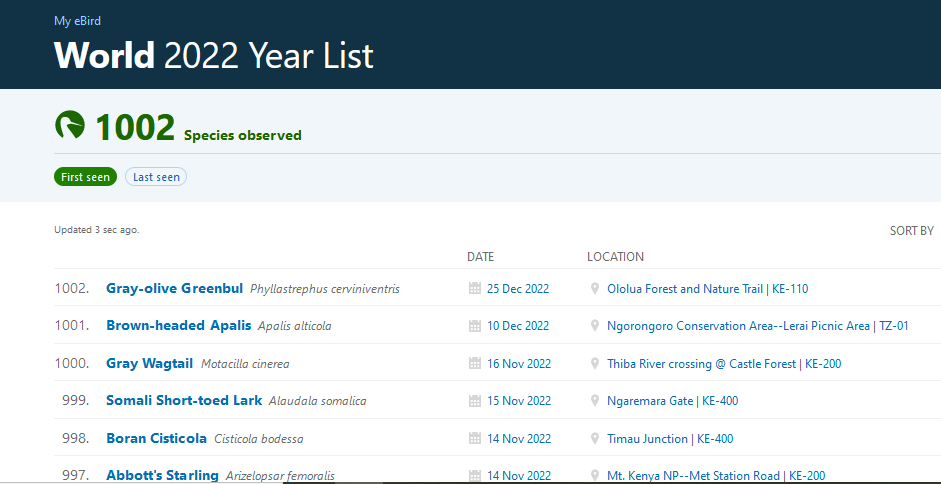Click Abbott's Starling's 14 Nov 2022 date
The width and height of the screenshot is (941, 484).
519,476
